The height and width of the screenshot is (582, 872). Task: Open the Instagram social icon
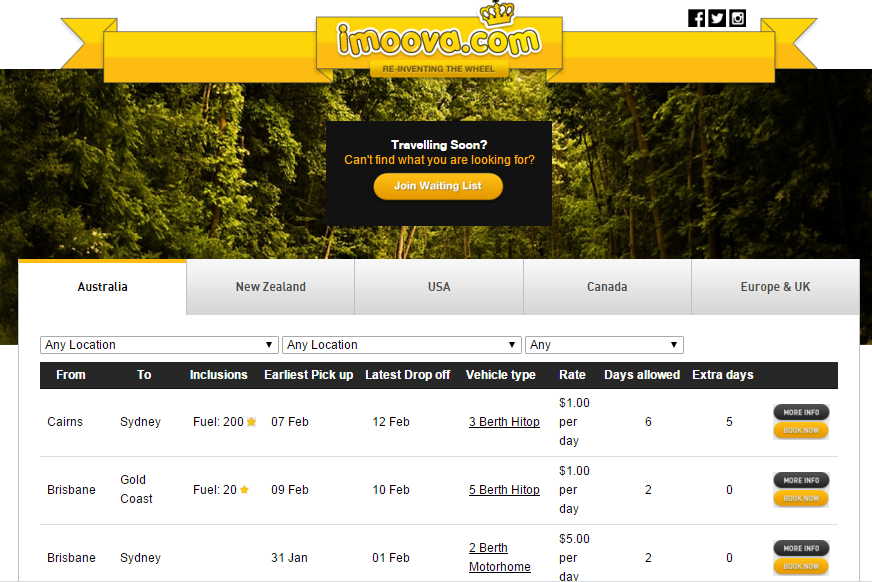click(x=737, y=18)
